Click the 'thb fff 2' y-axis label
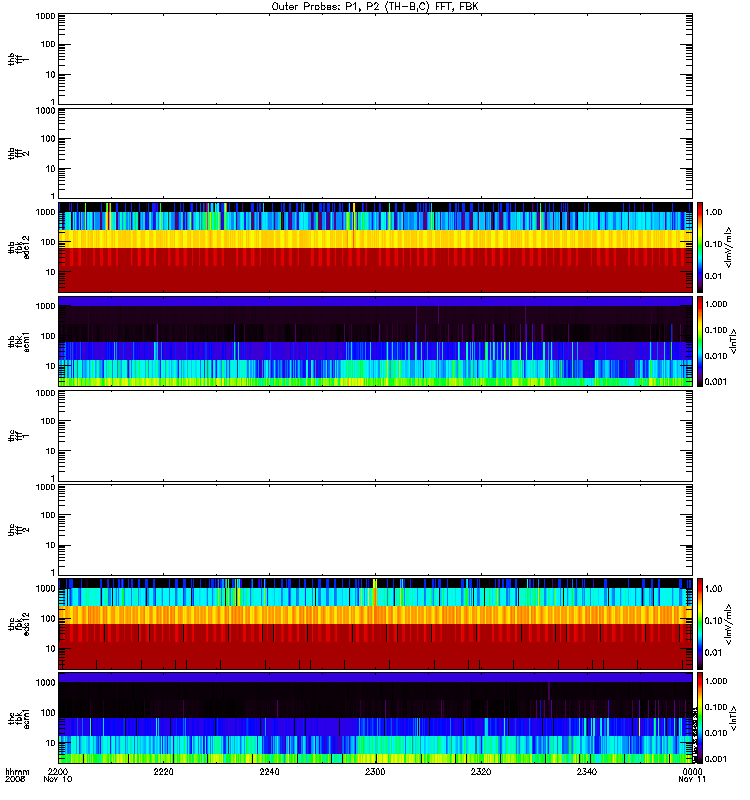Screen dimensions: 750x800 (19, 154)
